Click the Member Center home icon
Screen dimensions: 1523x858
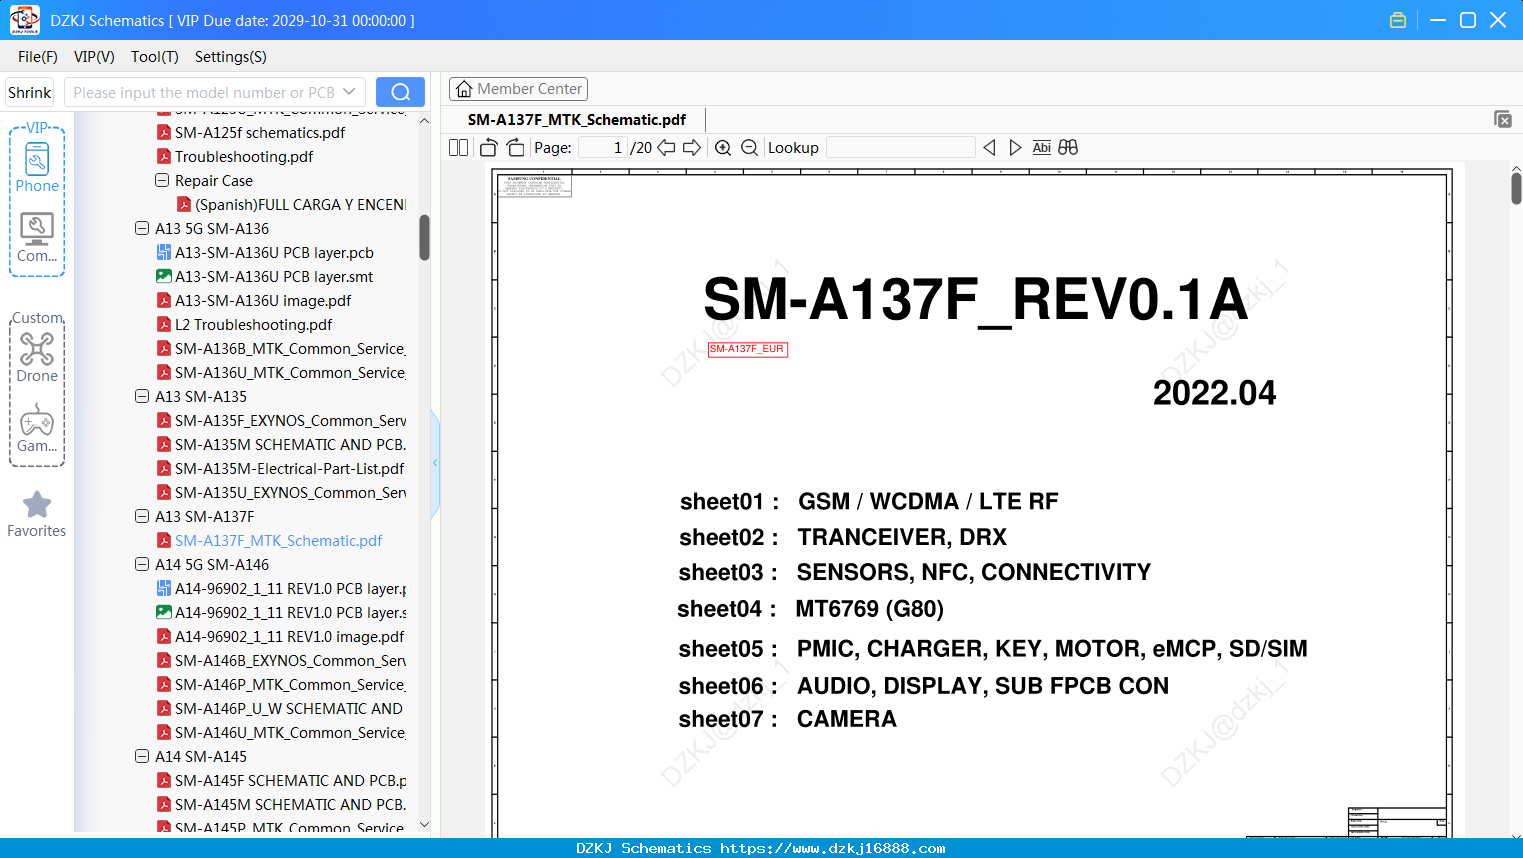(464, 89)
